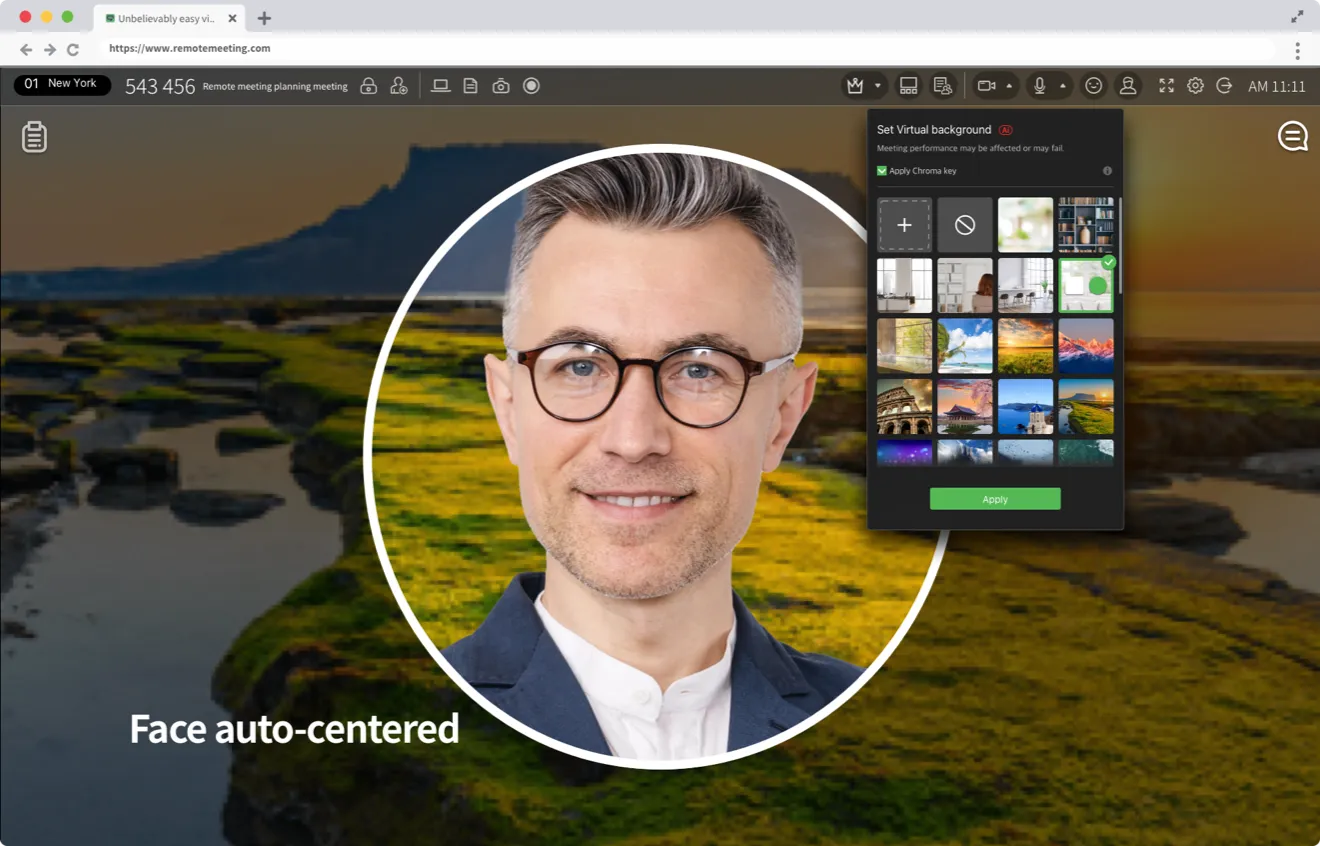Open a new browser tab
1320x846 pixels.
(264, 18)
